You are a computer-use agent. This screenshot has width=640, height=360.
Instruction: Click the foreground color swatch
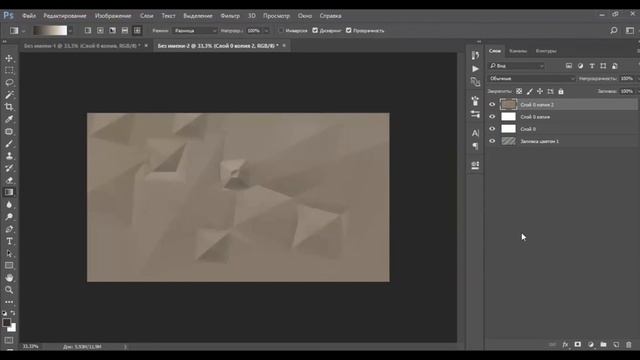[x=6, y=322]
